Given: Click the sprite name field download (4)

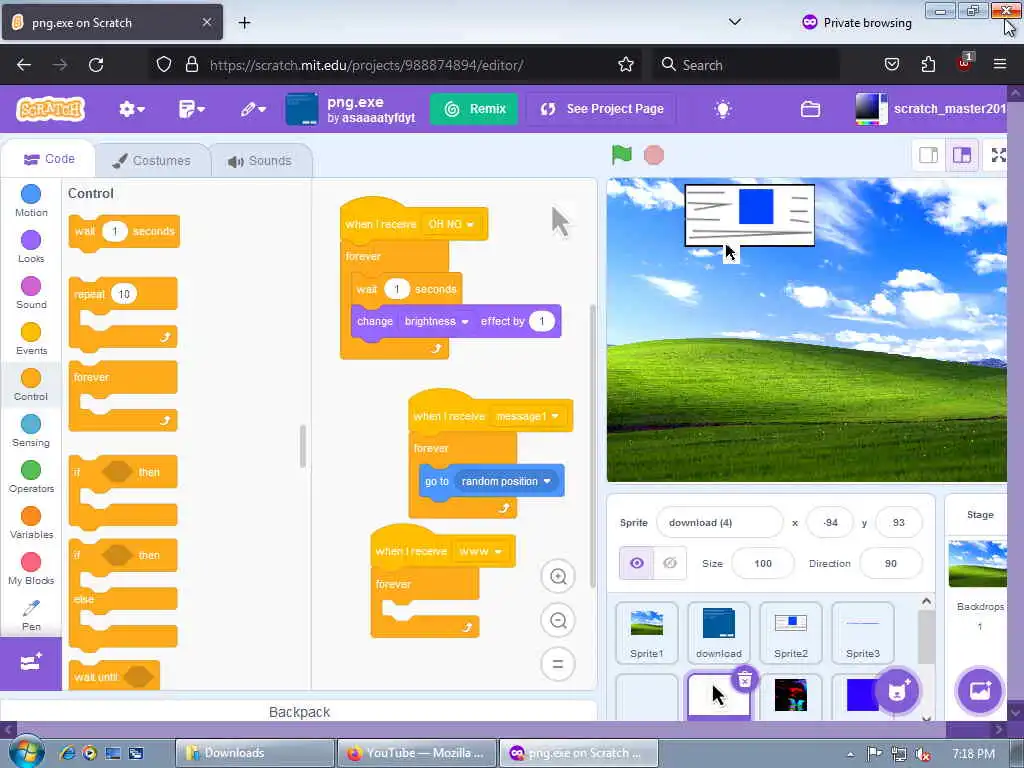Looking at the screenshot, I should click(719, 522).
